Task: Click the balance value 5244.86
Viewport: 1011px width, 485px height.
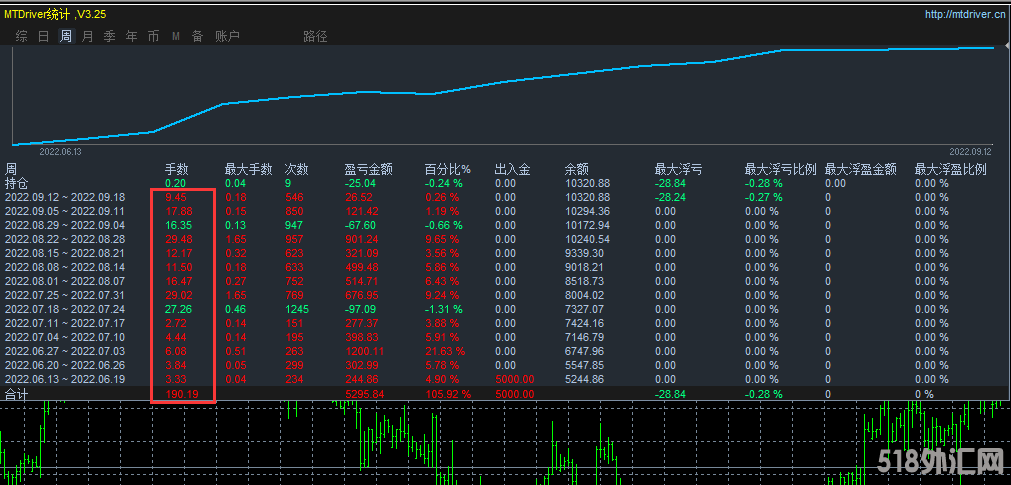Action: click(x=584, y=379)
